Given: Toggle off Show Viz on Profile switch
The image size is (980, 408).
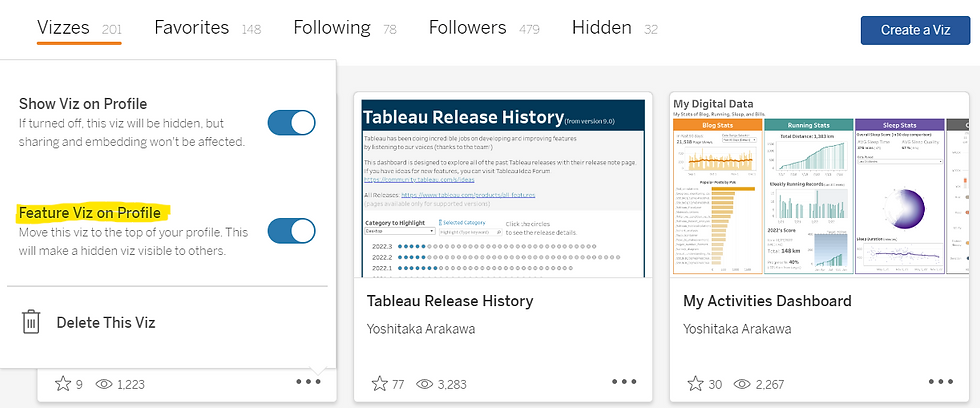Looking at the screenshot, I should [291, 122].
